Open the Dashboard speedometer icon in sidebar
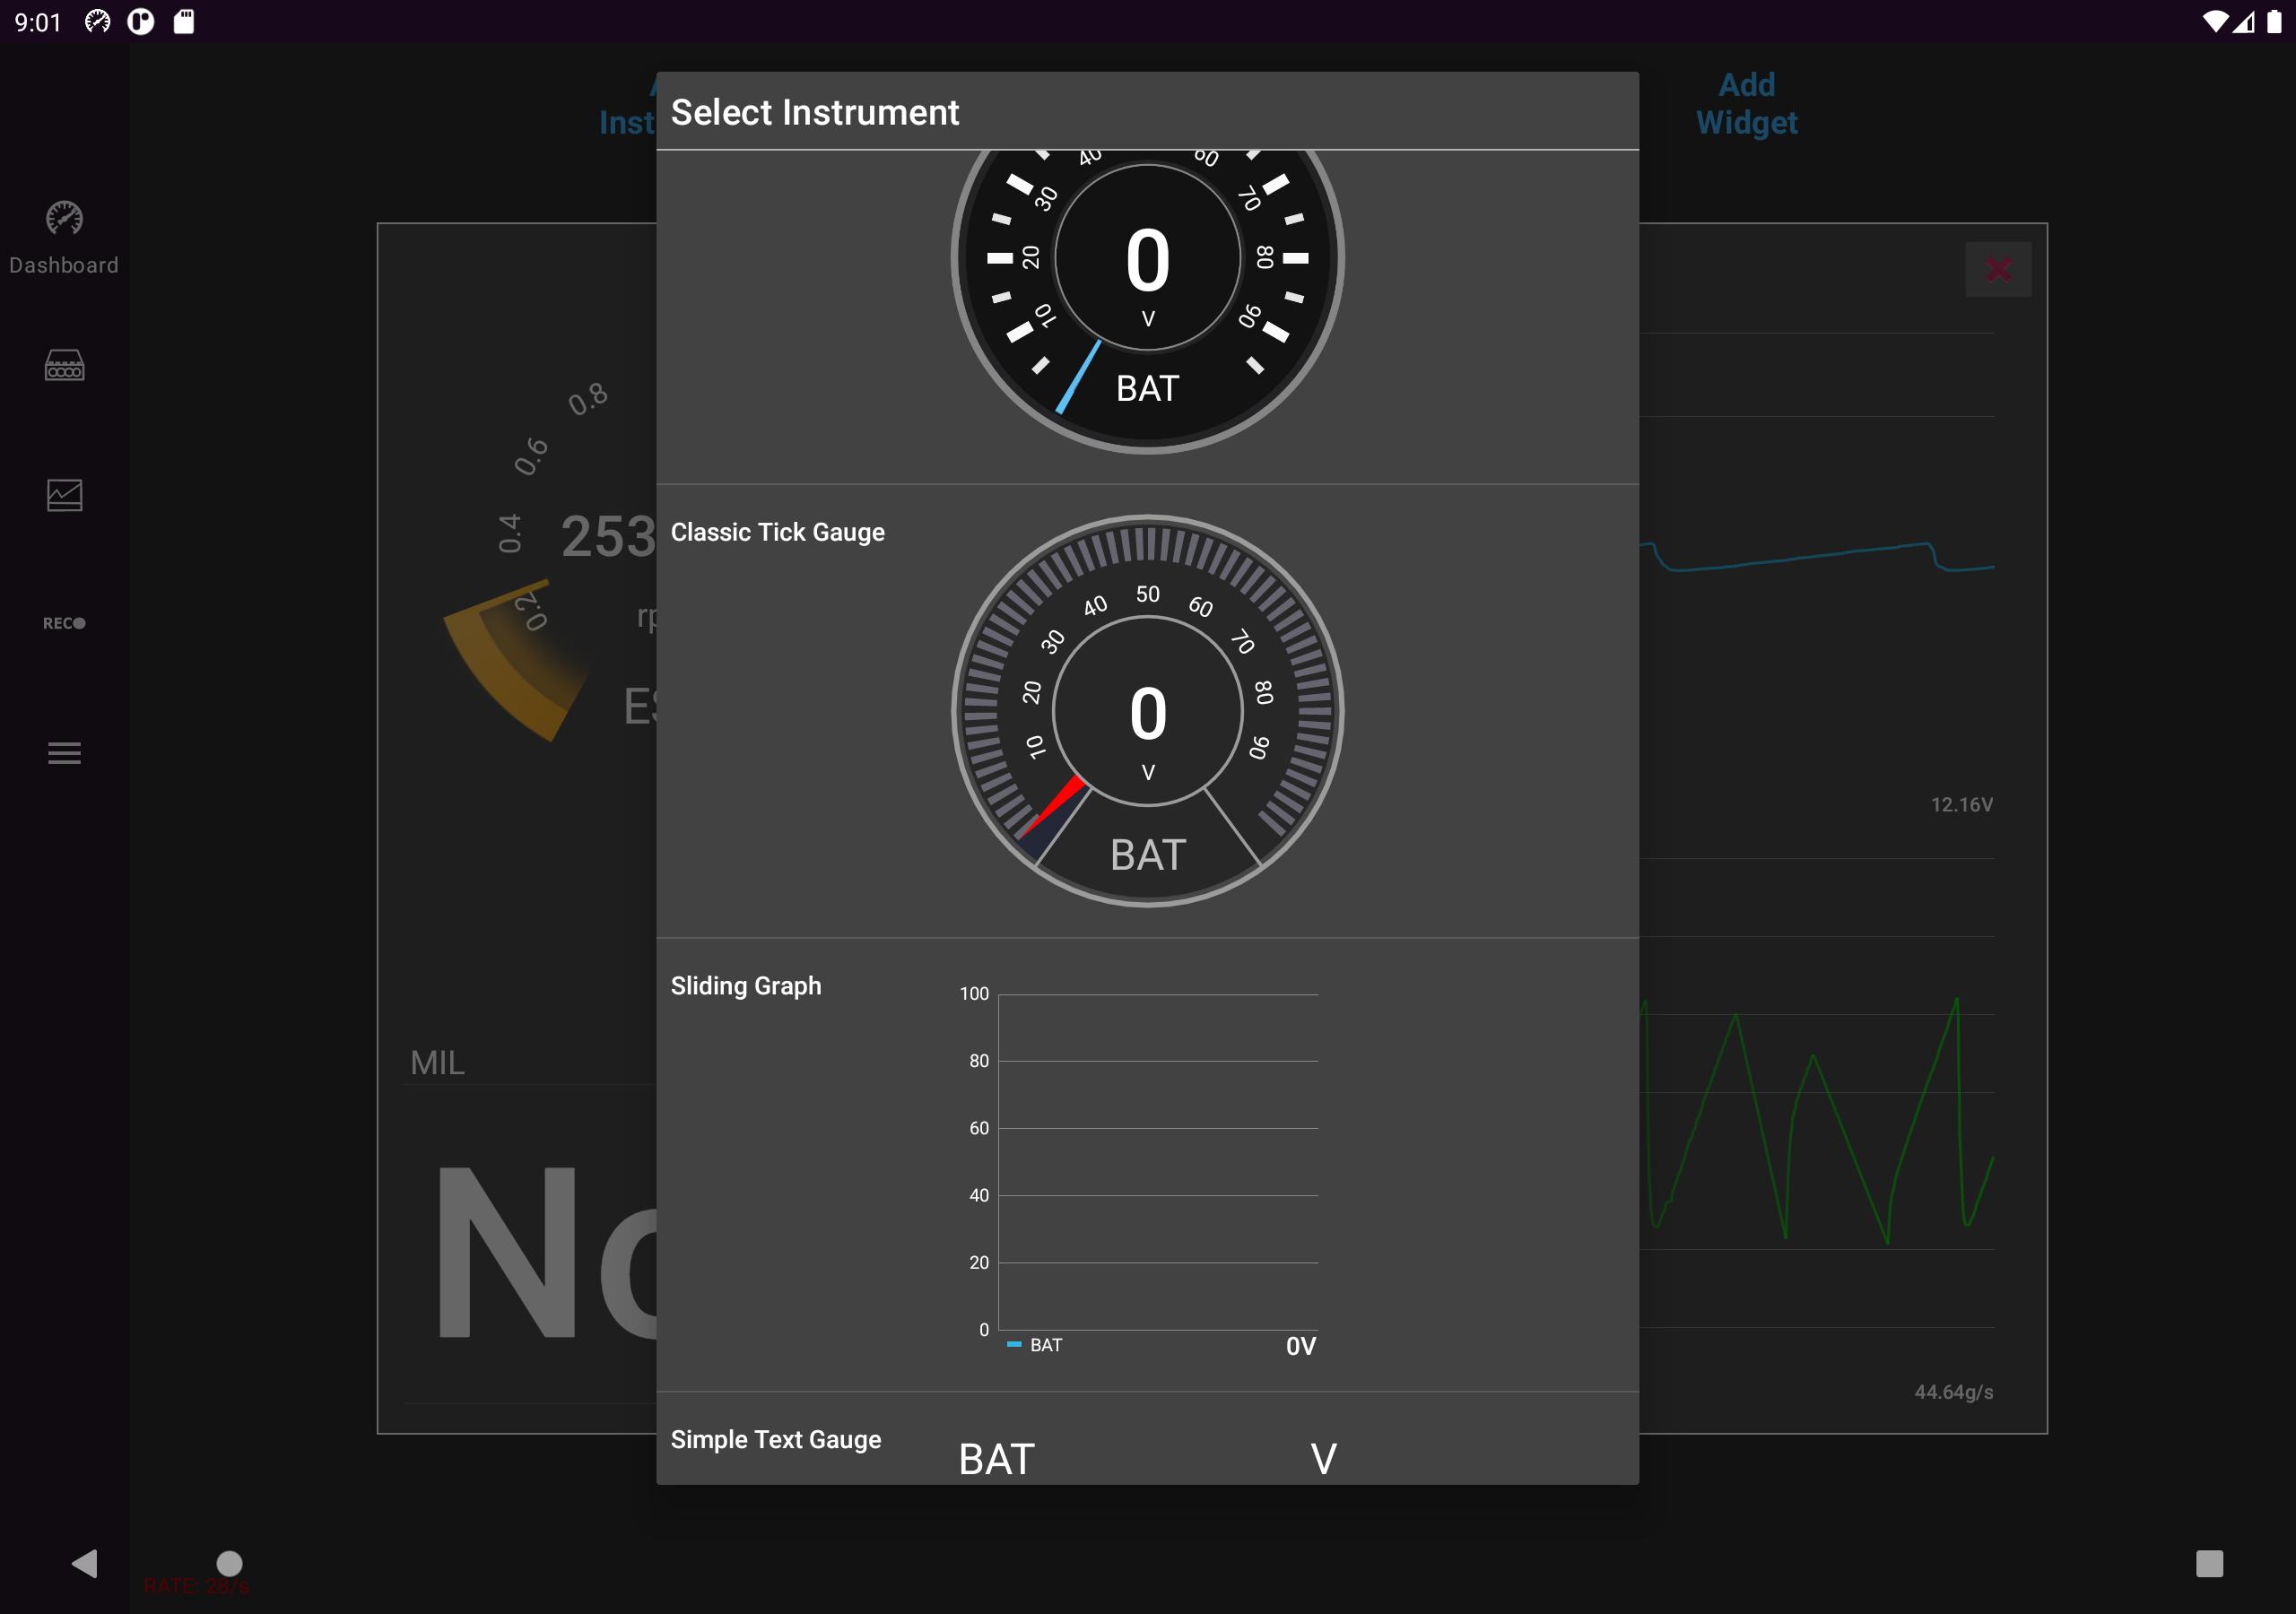The width and height of the screenshot is (2296, 1614). pyautogui.click(x=64, y=218)
